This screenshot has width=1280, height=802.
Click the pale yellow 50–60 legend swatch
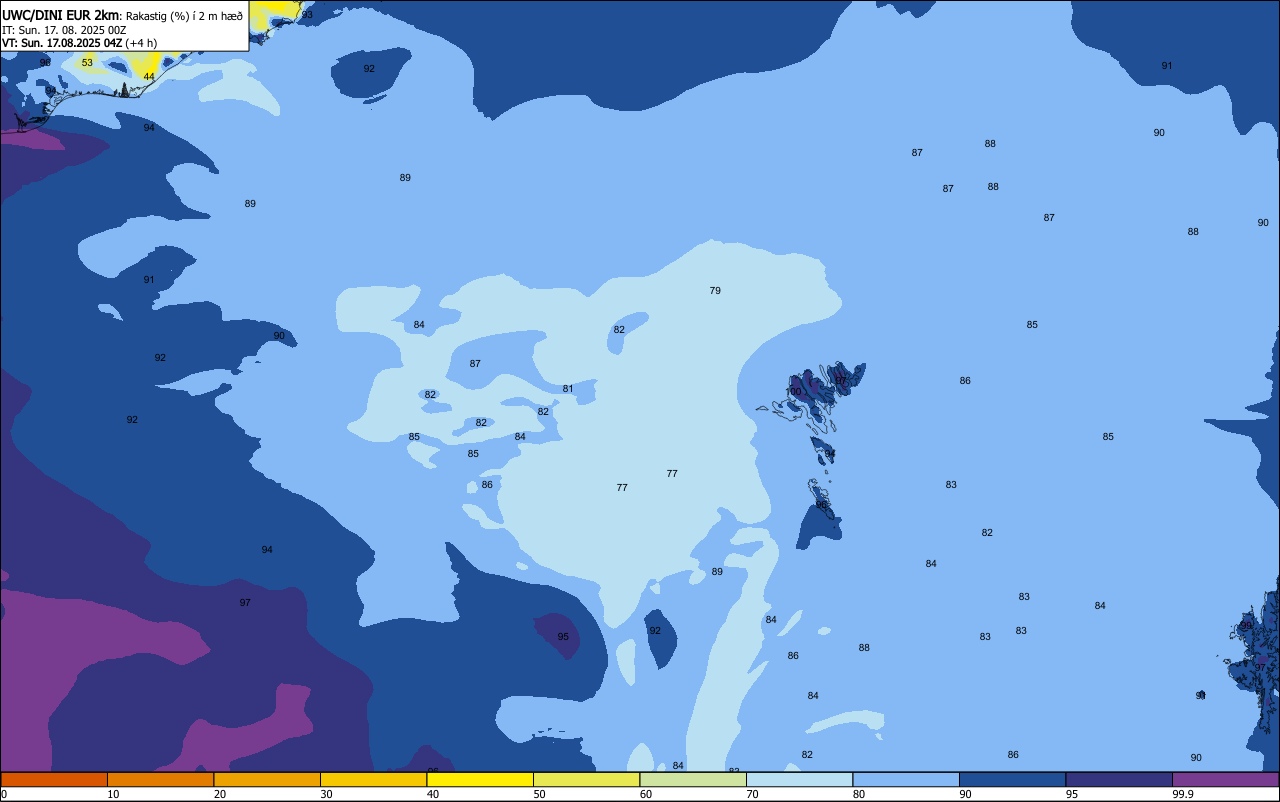(x=586, y=779)
